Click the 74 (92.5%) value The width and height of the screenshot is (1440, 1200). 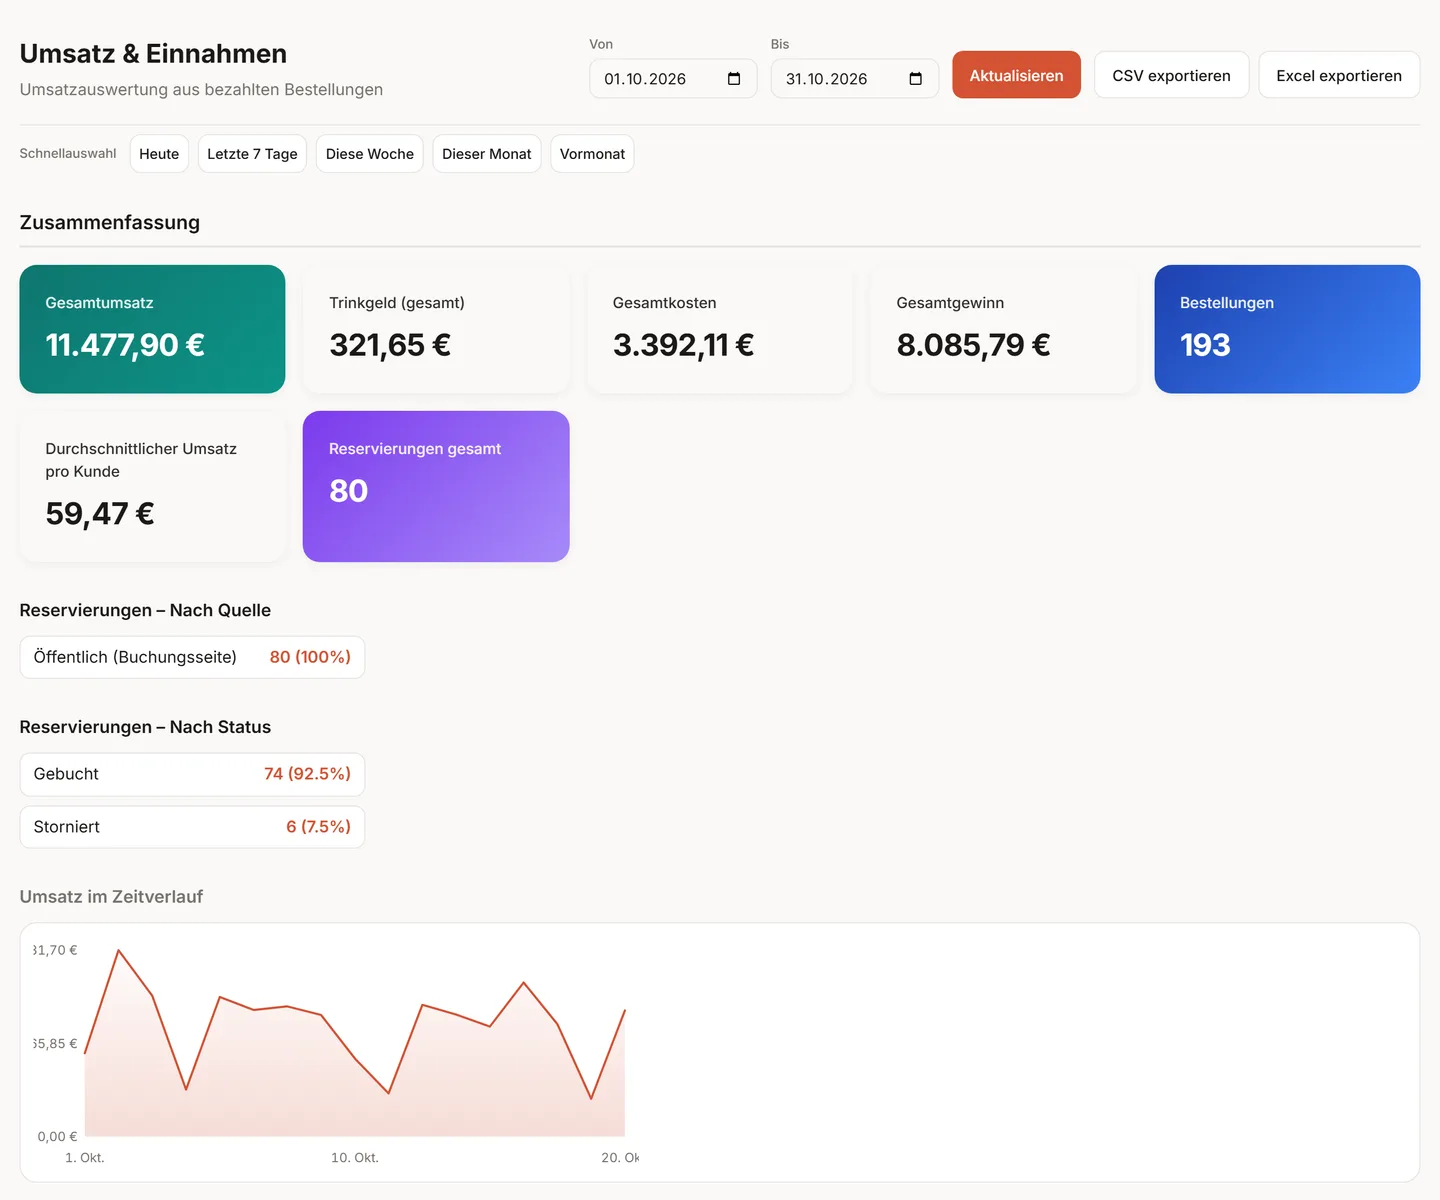click(307, 774)
